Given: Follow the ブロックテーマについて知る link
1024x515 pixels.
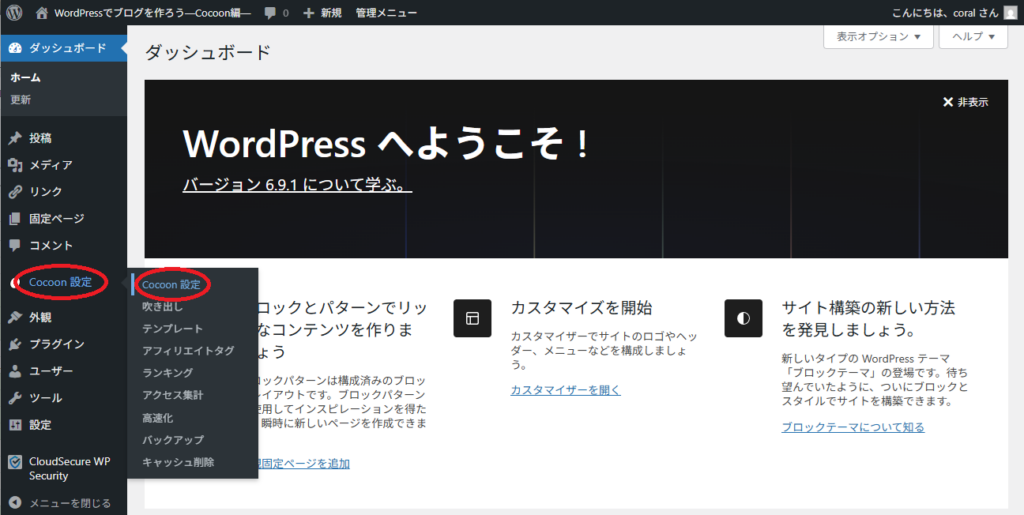Looking at the screenshot, I should (853, 428).
